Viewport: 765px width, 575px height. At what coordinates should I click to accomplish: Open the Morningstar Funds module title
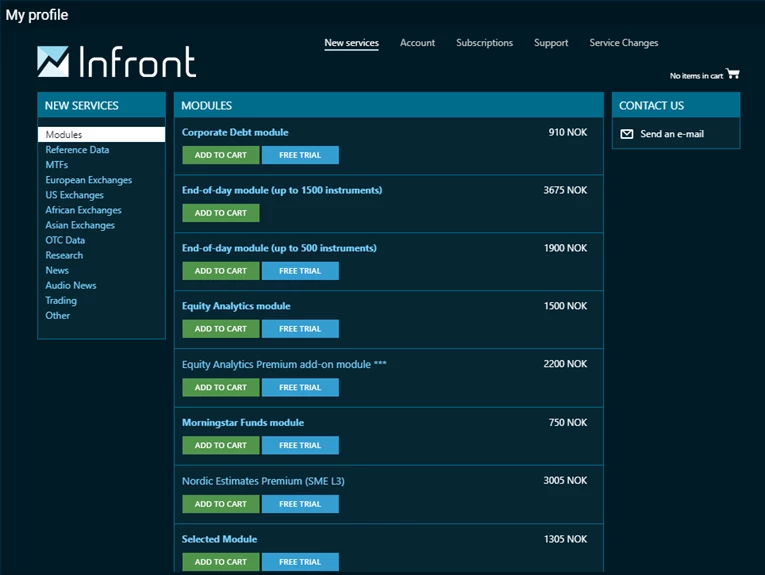(243, 423)
